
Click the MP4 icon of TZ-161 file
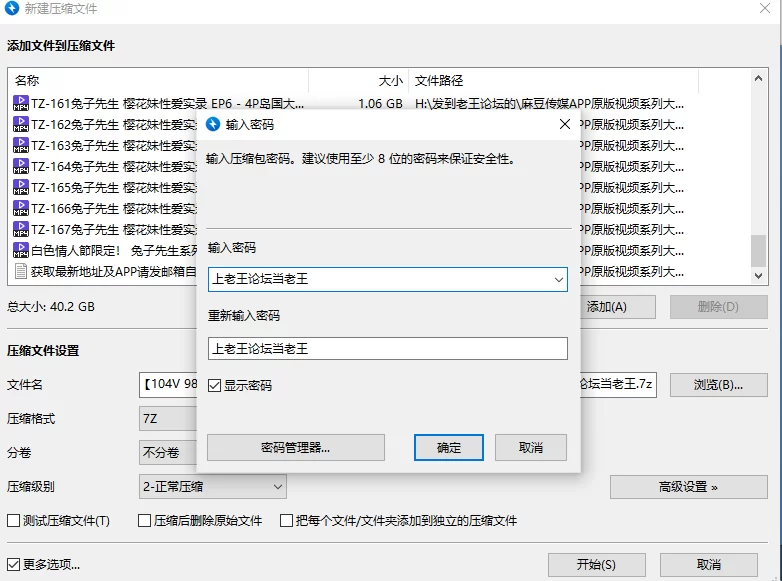click(x=21, y=103)
